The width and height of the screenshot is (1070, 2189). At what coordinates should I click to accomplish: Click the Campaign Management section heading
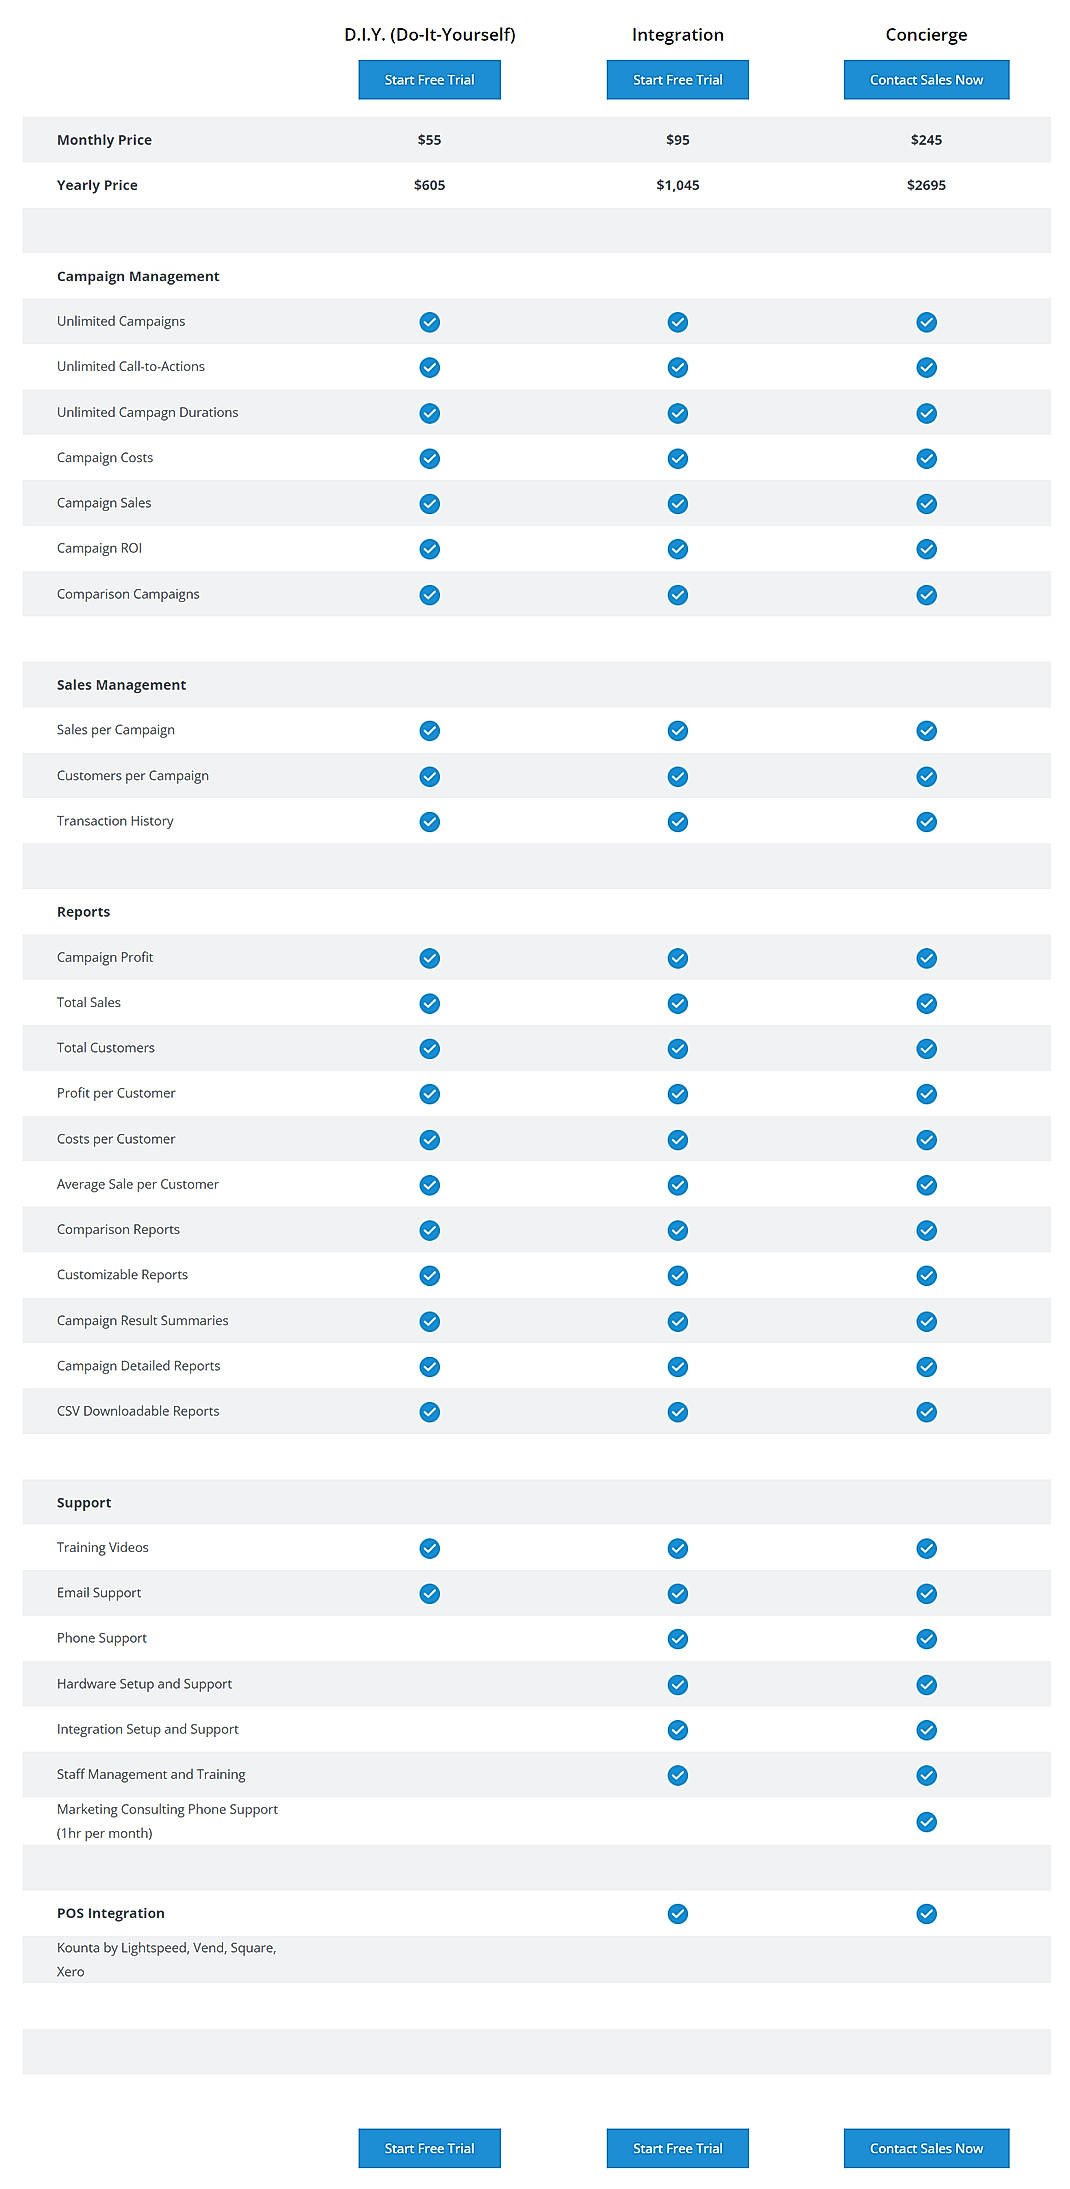[138, 276]
